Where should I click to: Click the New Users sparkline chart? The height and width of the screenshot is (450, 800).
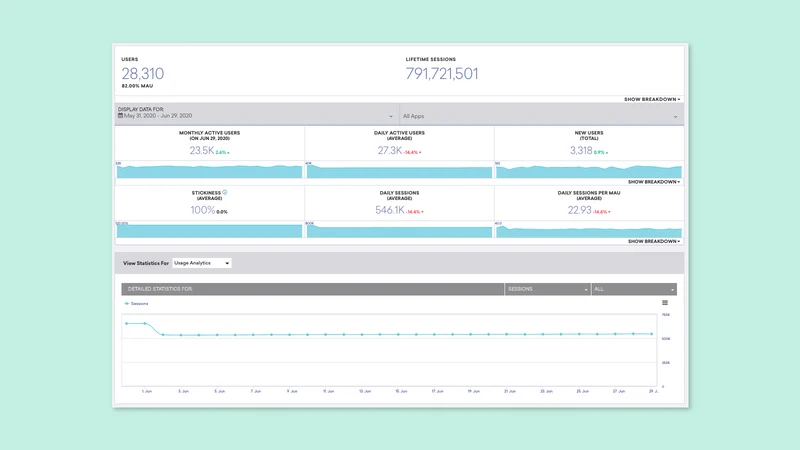pyautogui.click(x=589, y=170)
